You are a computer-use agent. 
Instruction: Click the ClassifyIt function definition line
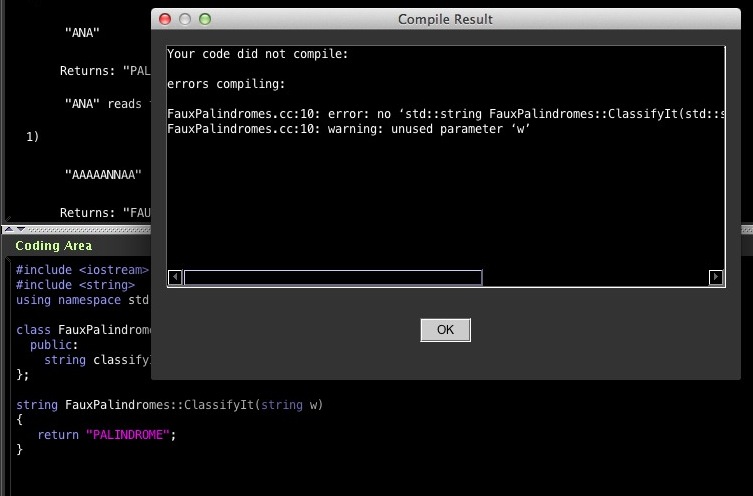tap(169, 405)
